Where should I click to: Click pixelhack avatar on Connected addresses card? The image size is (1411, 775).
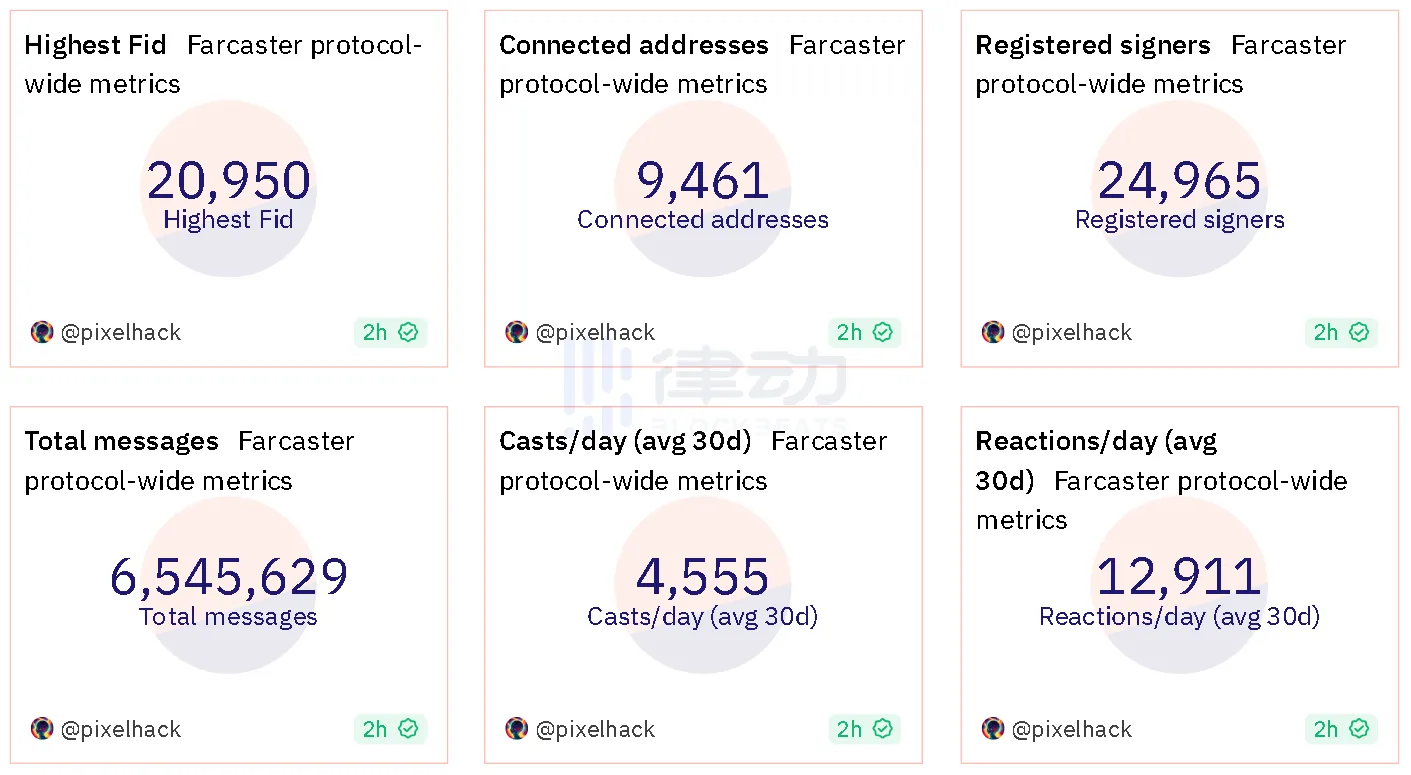click(516, 332)
